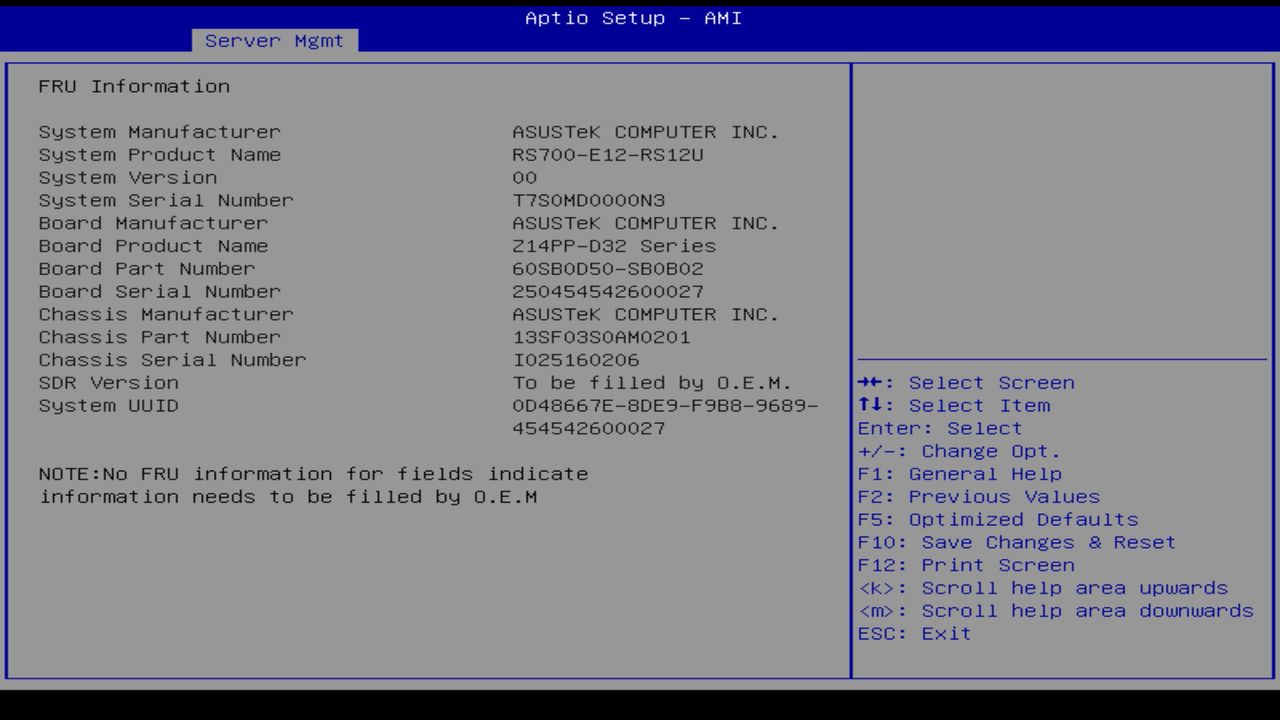Select the Board Serial Number row
This screenshot has width=1280, height=720.
(x=159, y=291)
